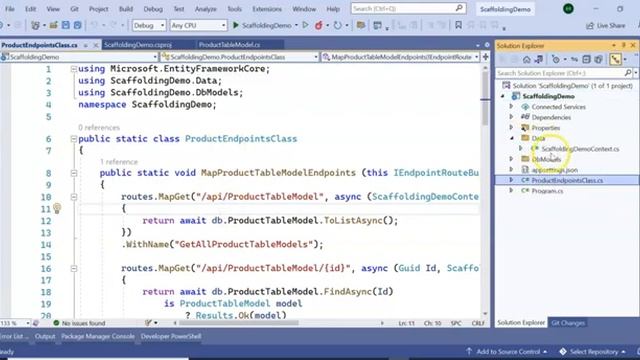Viewport: 640px width, 360px height.
Task: Click the Open File folder icon
Action: [x=53, y=25]
